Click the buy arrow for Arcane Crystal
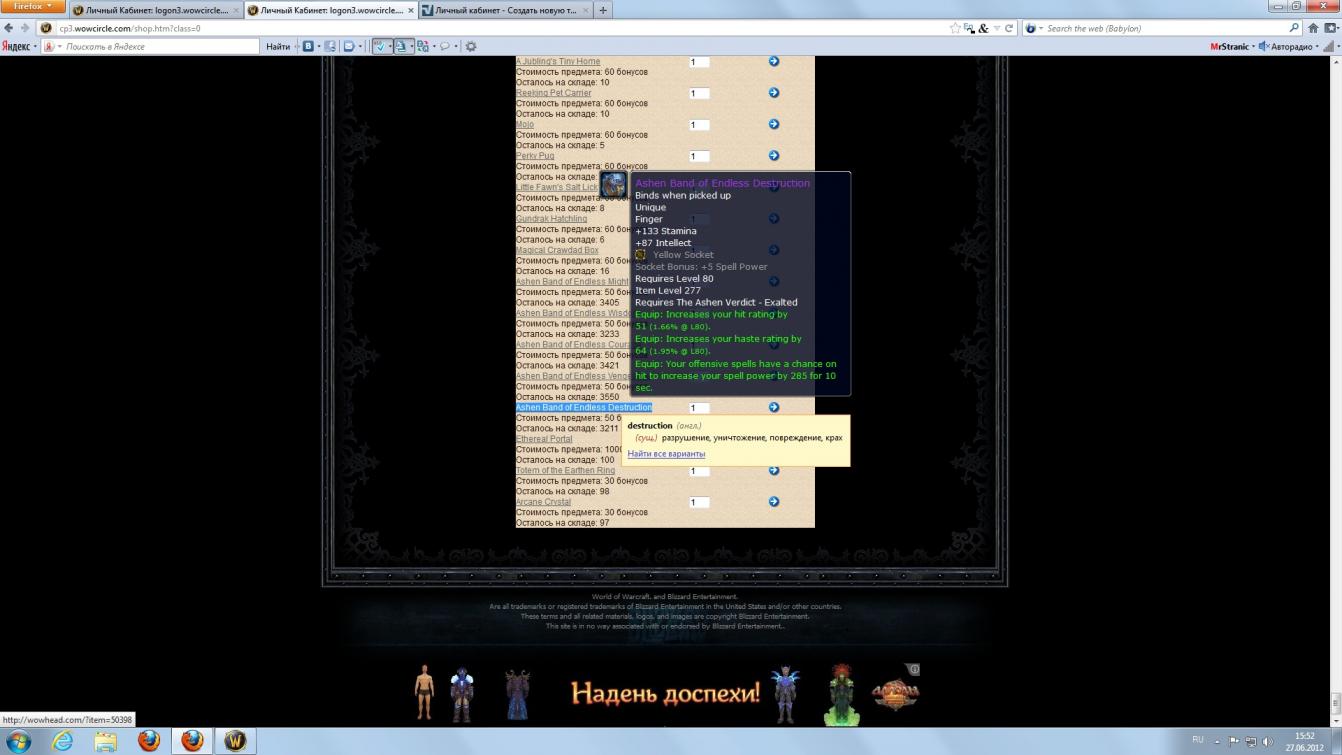Image resolution: width=1342 pixels, height=755 pixels. [774, 502]
